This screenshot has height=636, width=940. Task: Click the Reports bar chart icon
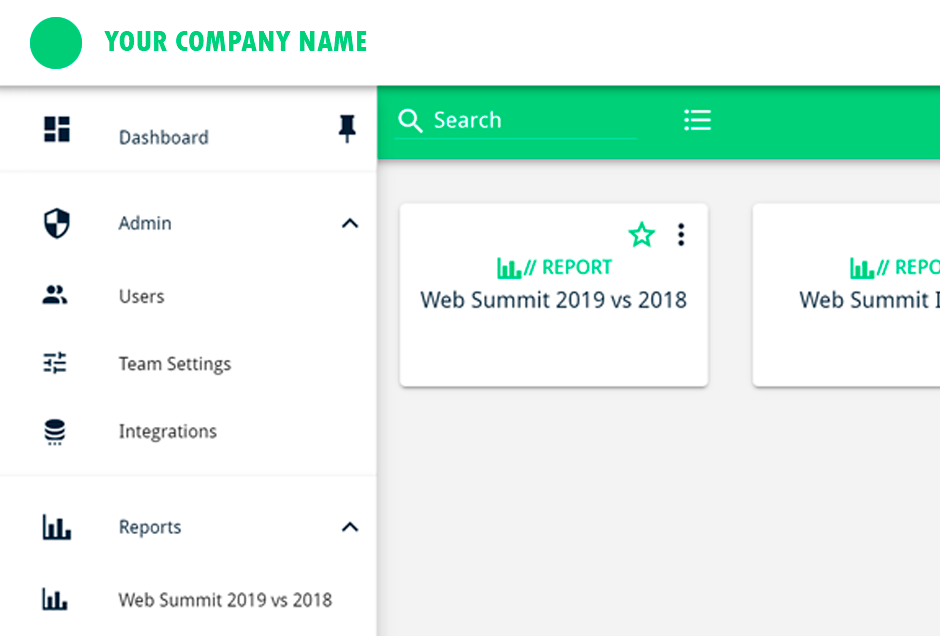coord(56,527)
